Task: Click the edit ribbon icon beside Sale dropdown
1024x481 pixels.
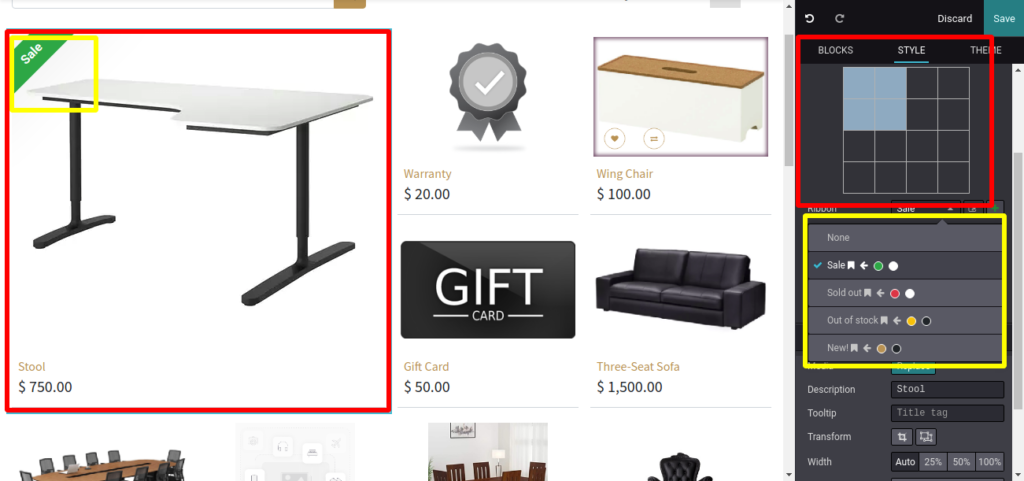Action: pyautogui.click(x=972, y=209)
